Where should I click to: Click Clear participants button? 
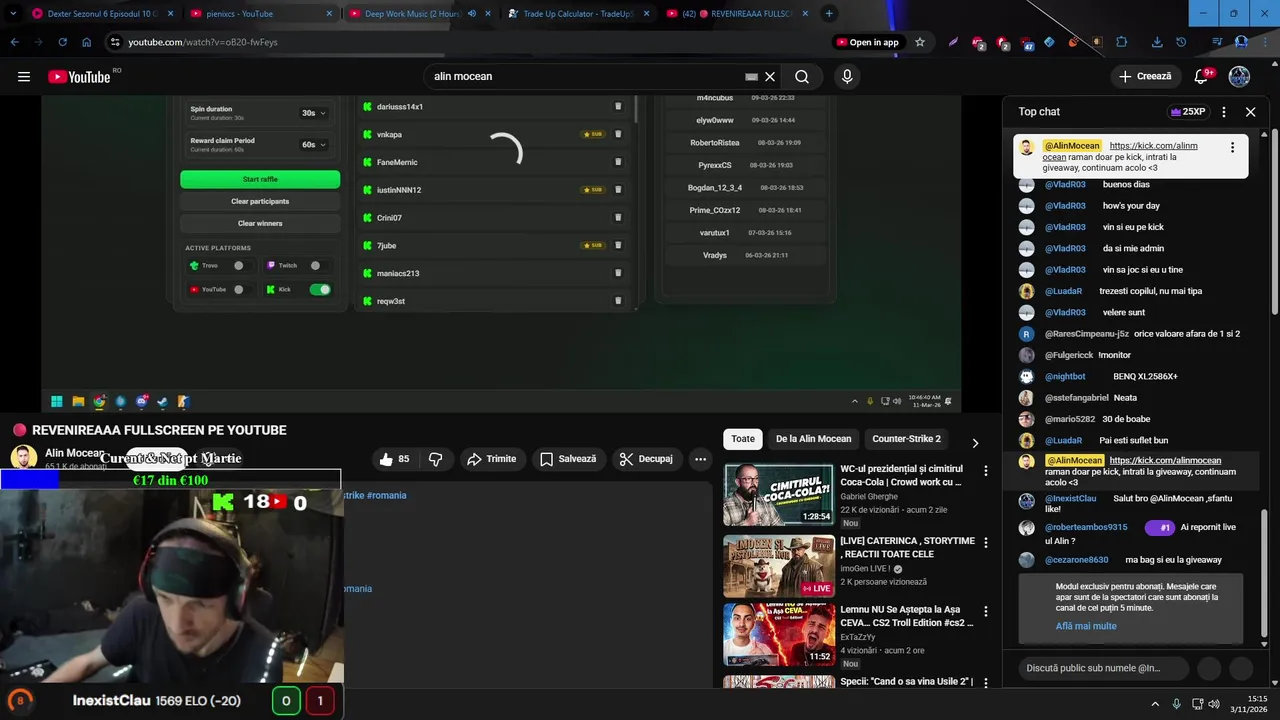(260, 201)
